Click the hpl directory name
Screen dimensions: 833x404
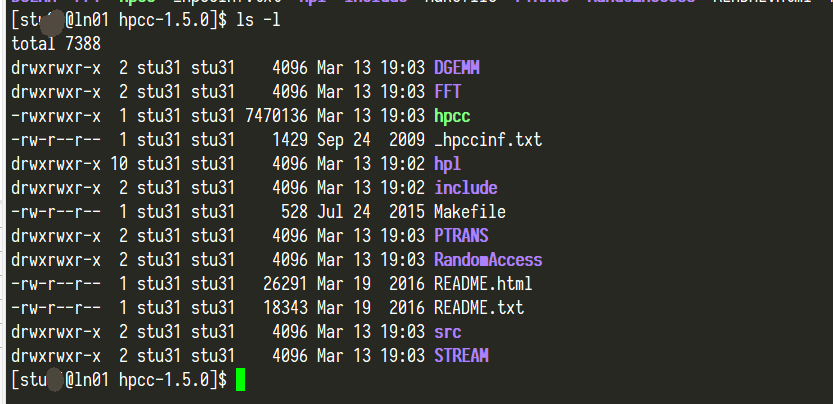click(447, 164)
